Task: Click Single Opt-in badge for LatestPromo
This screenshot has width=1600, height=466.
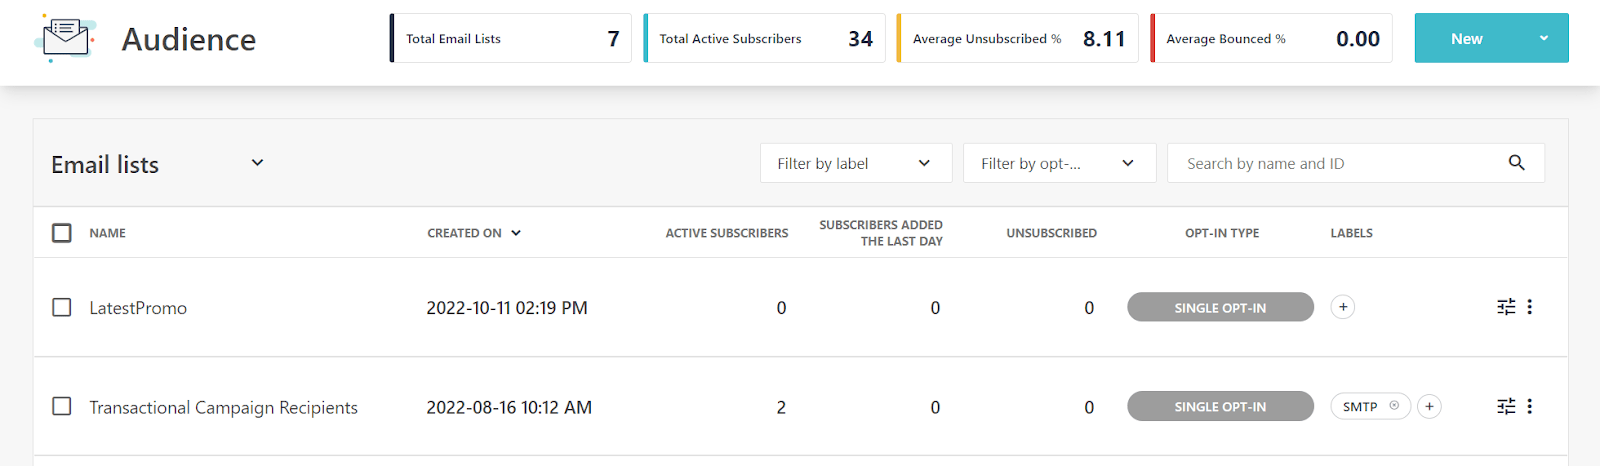Action: (x=1220, y=307)
